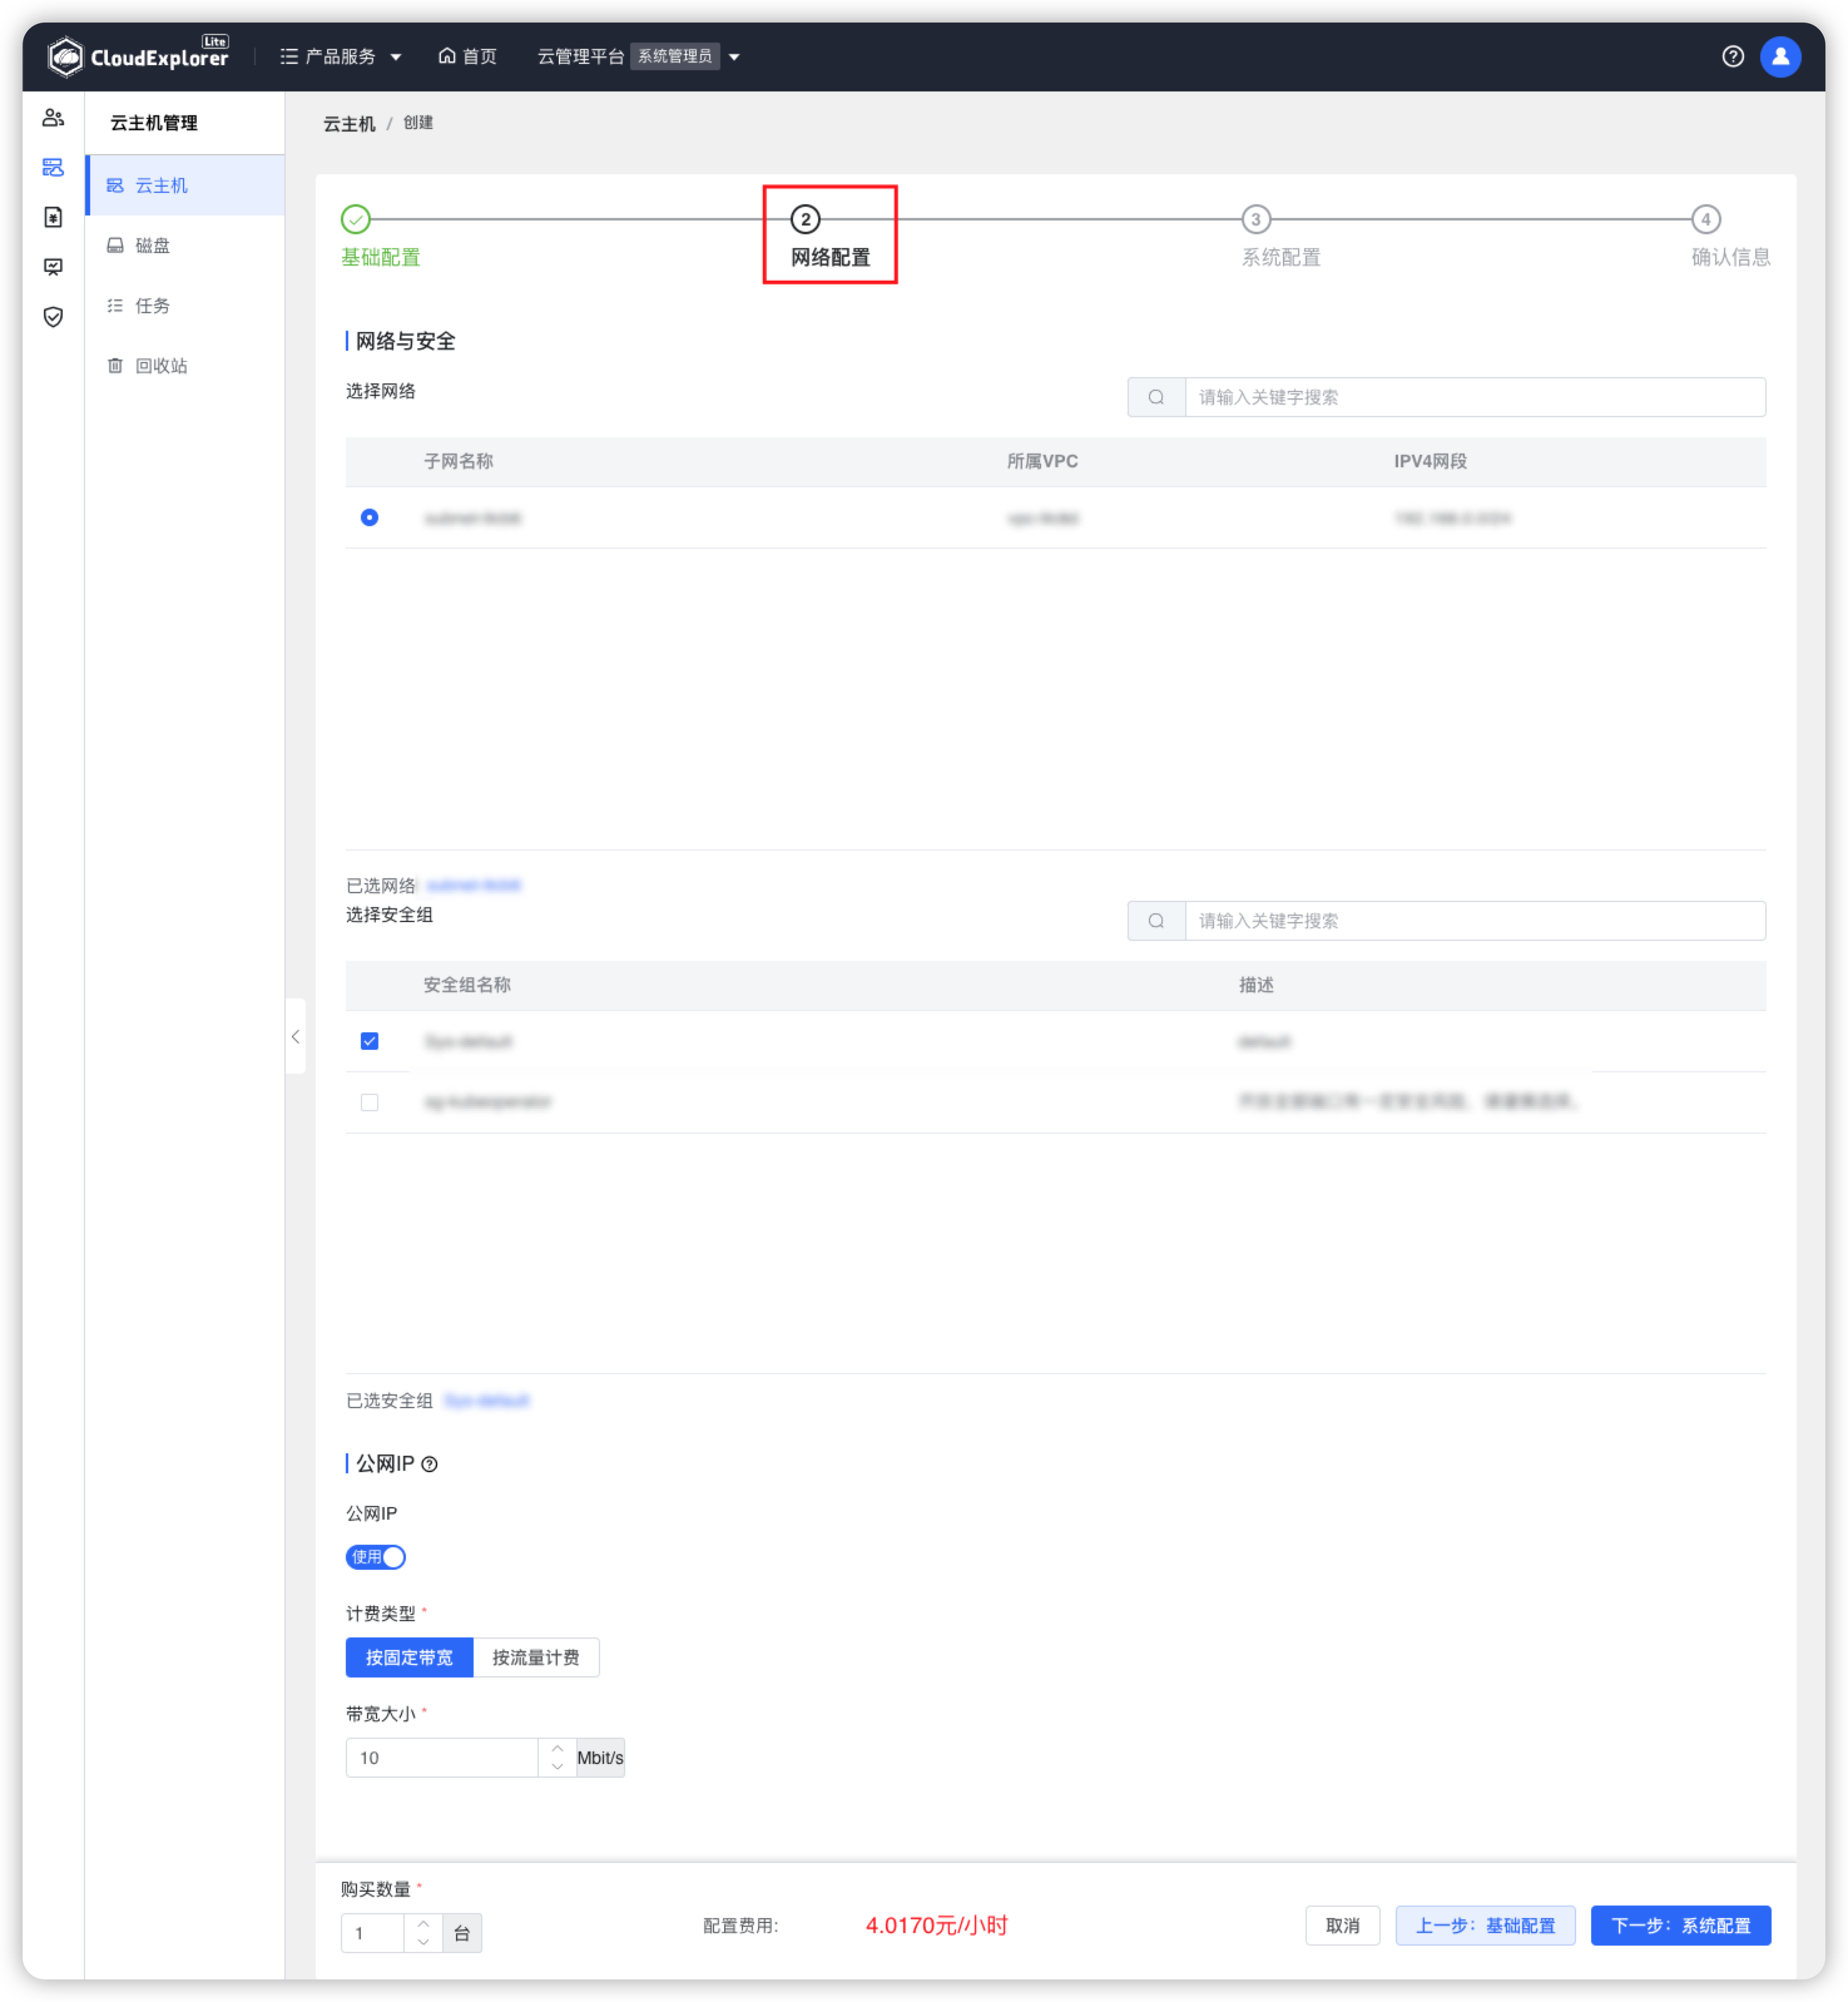Click the 安全组名称 column header
Image resolution: width=1848 pixels, height=2002 pixels.
[467, 984]
